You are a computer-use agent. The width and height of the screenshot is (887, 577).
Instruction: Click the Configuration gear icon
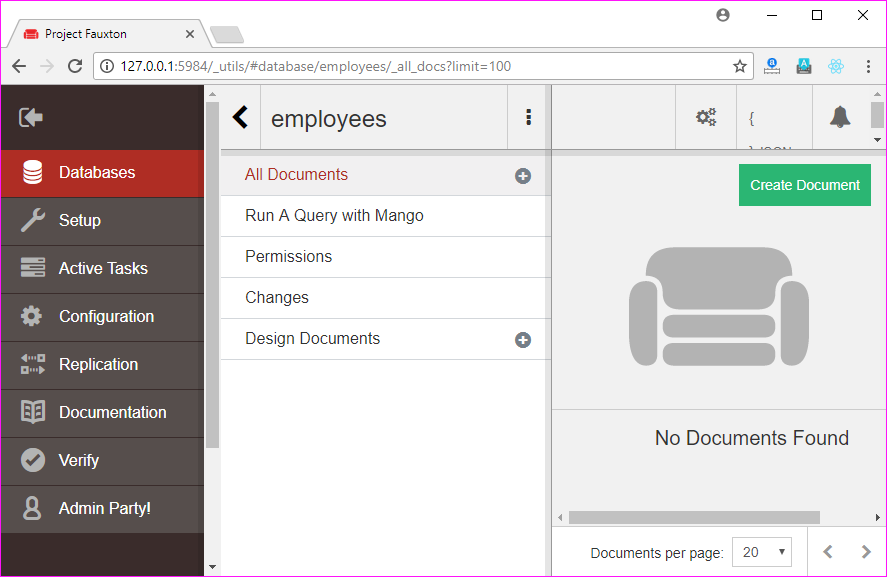coord(32,316)
